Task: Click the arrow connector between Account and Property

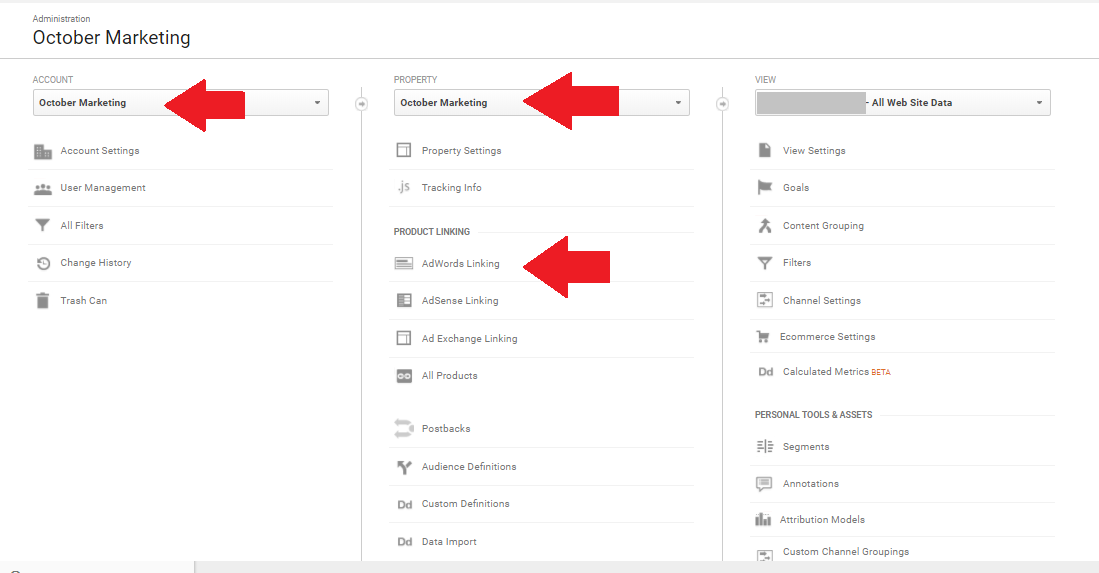Action: (362, 104)
